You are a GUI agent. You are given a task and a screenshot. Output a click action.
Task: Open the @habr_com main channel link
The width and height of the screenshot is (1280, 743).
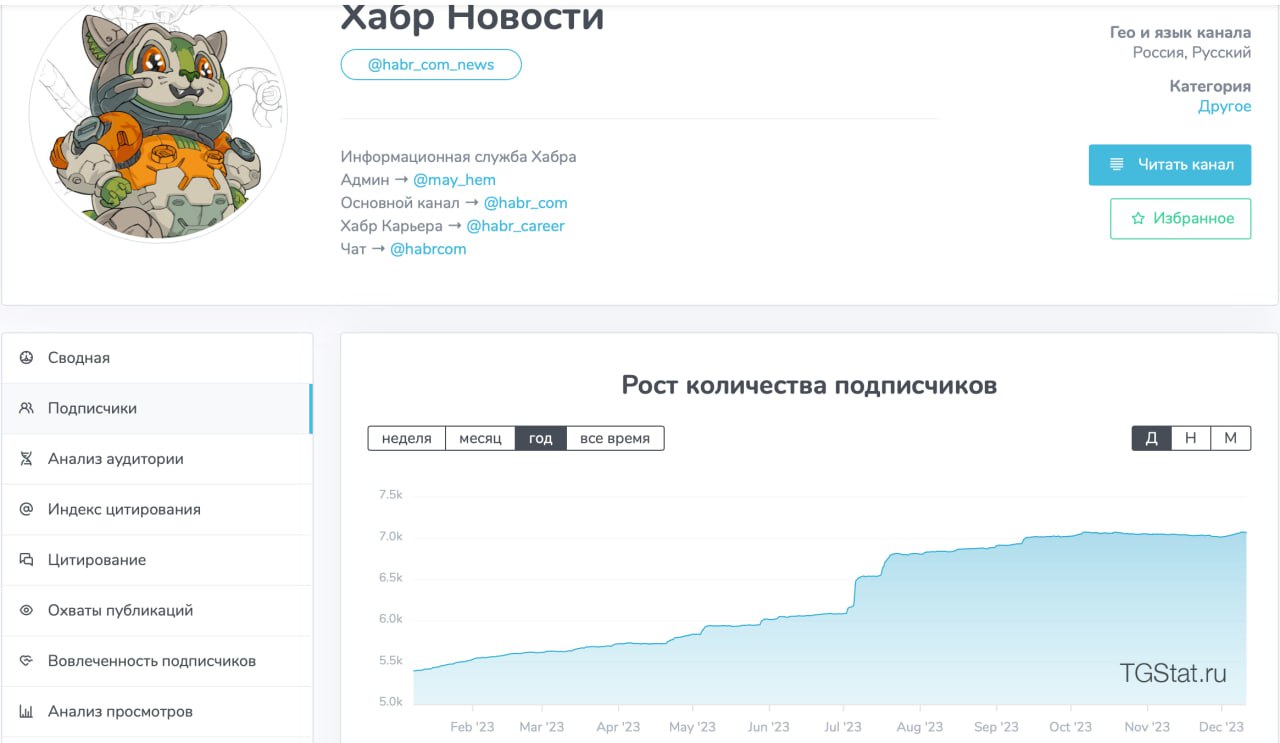[525, 203]
